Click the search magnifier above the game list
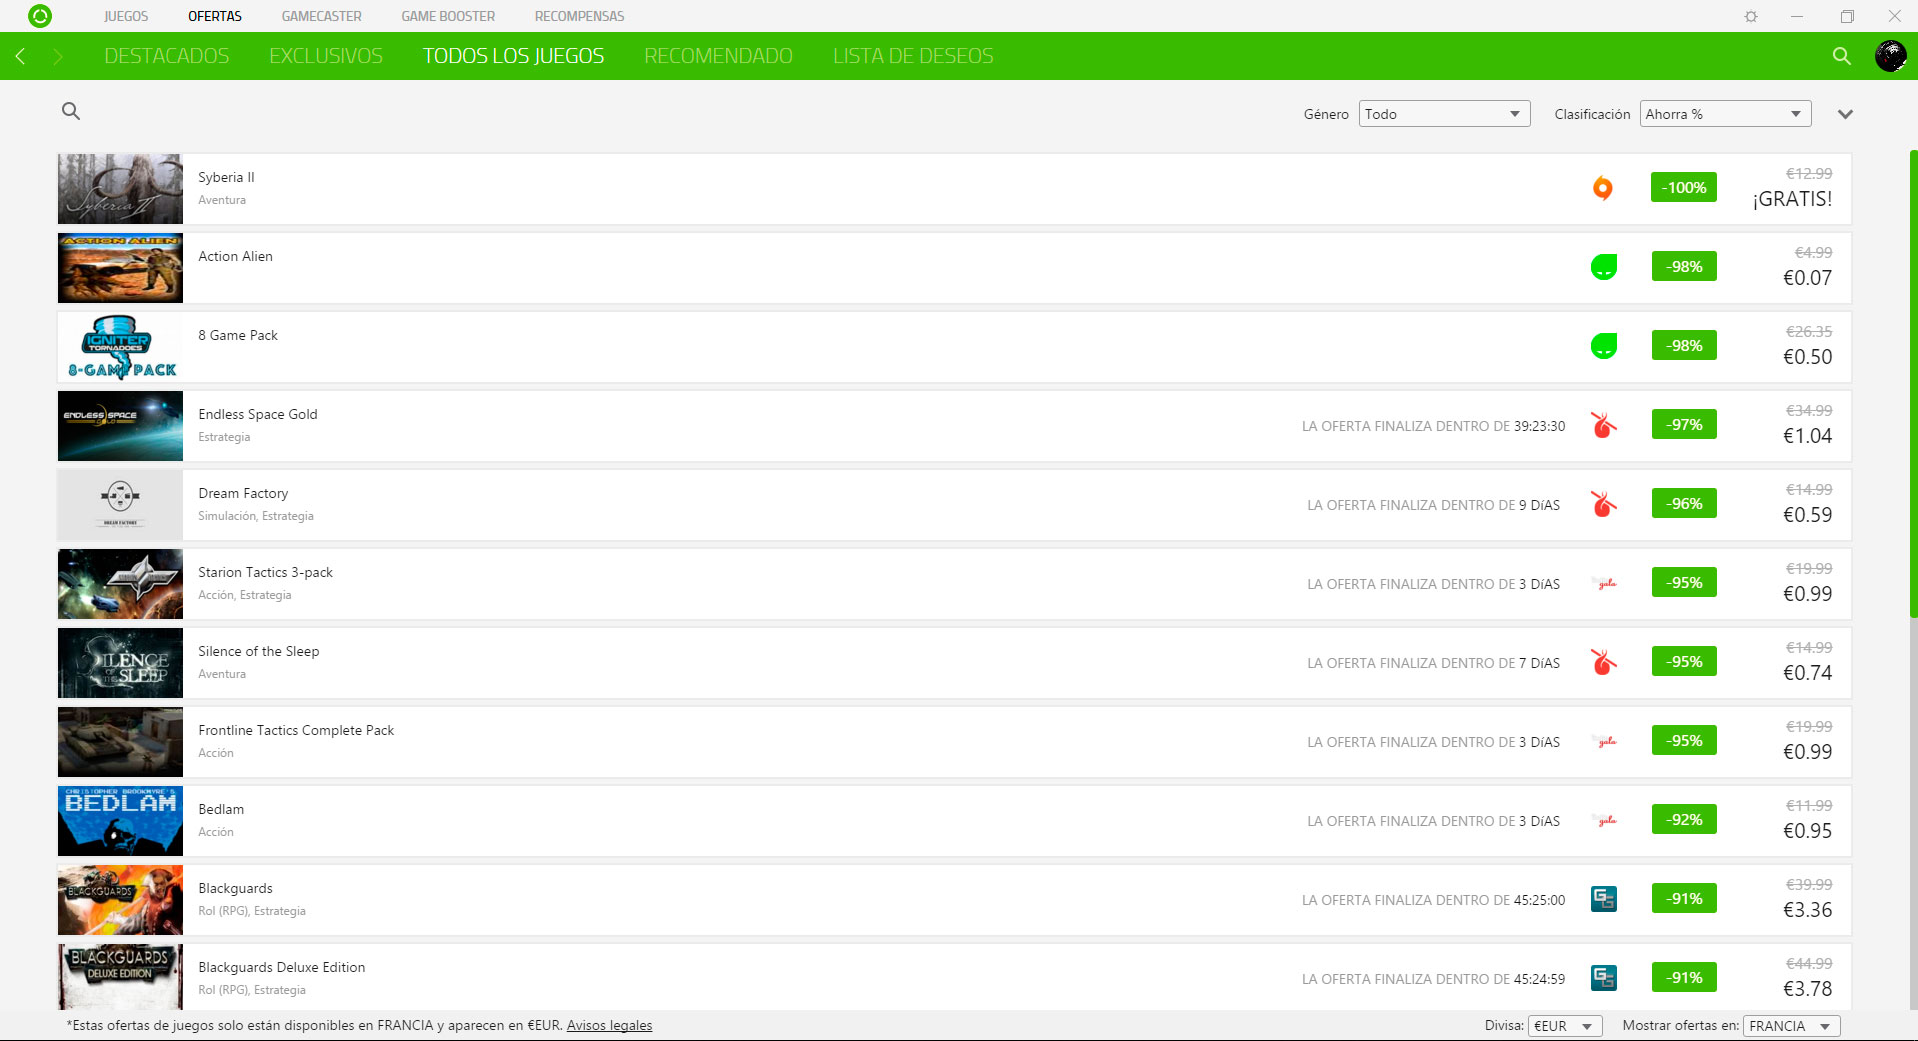The width and height of the screenshot is (1918, 1041). click(x=71, y=111)
